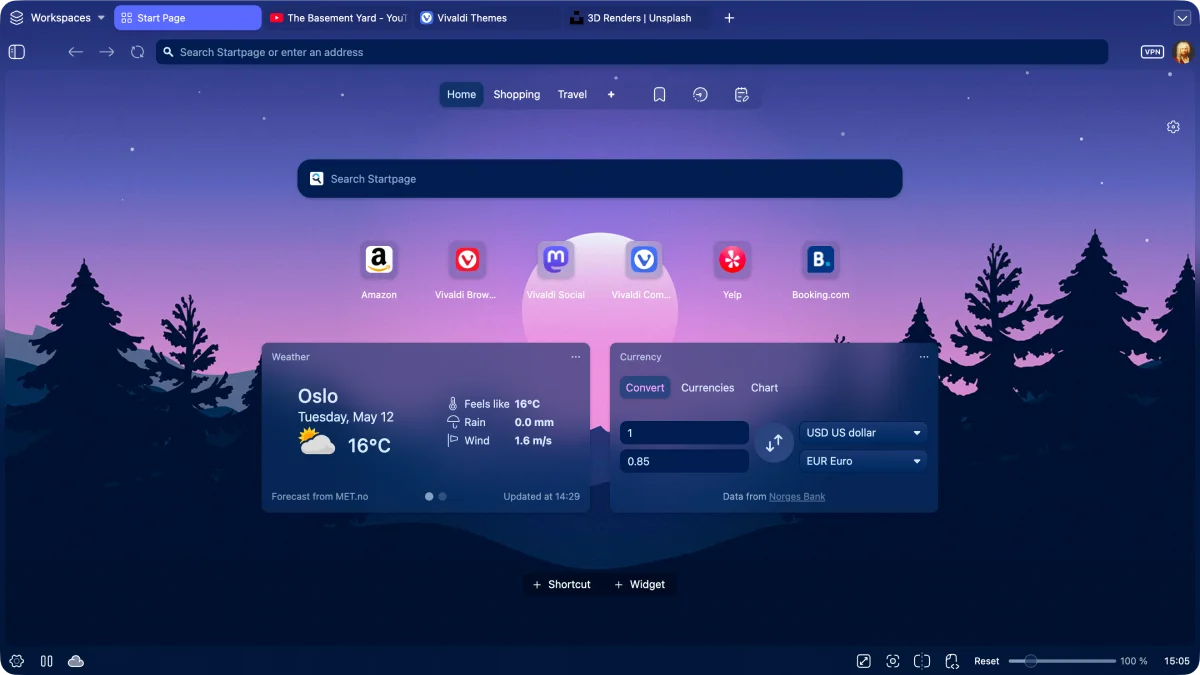Go forward with the forward arrow
Screen dimensions: 1200x675
107,52
